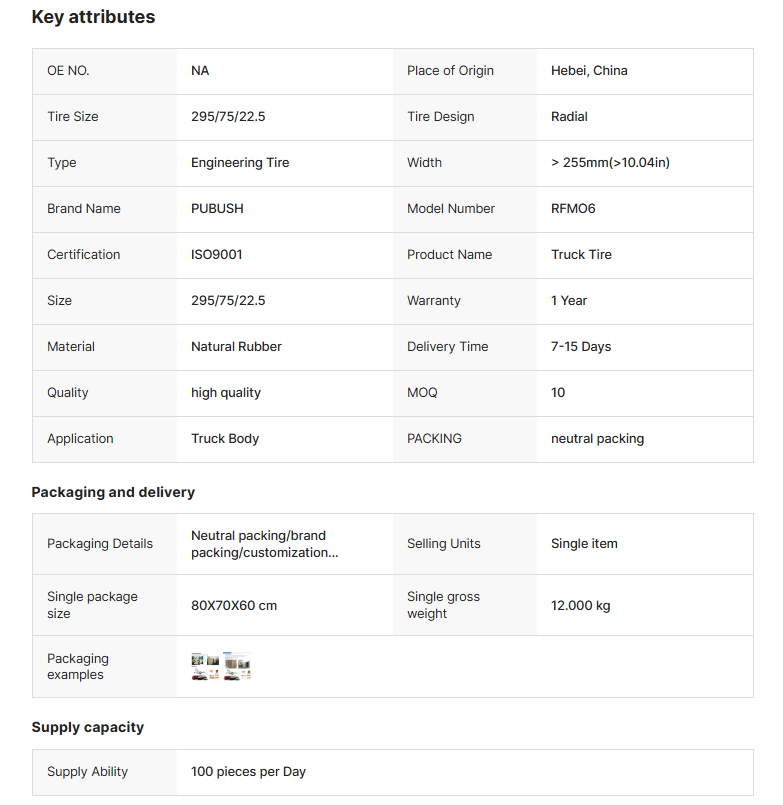Click the ISO9001 certification value

click(x=216, y=255)
